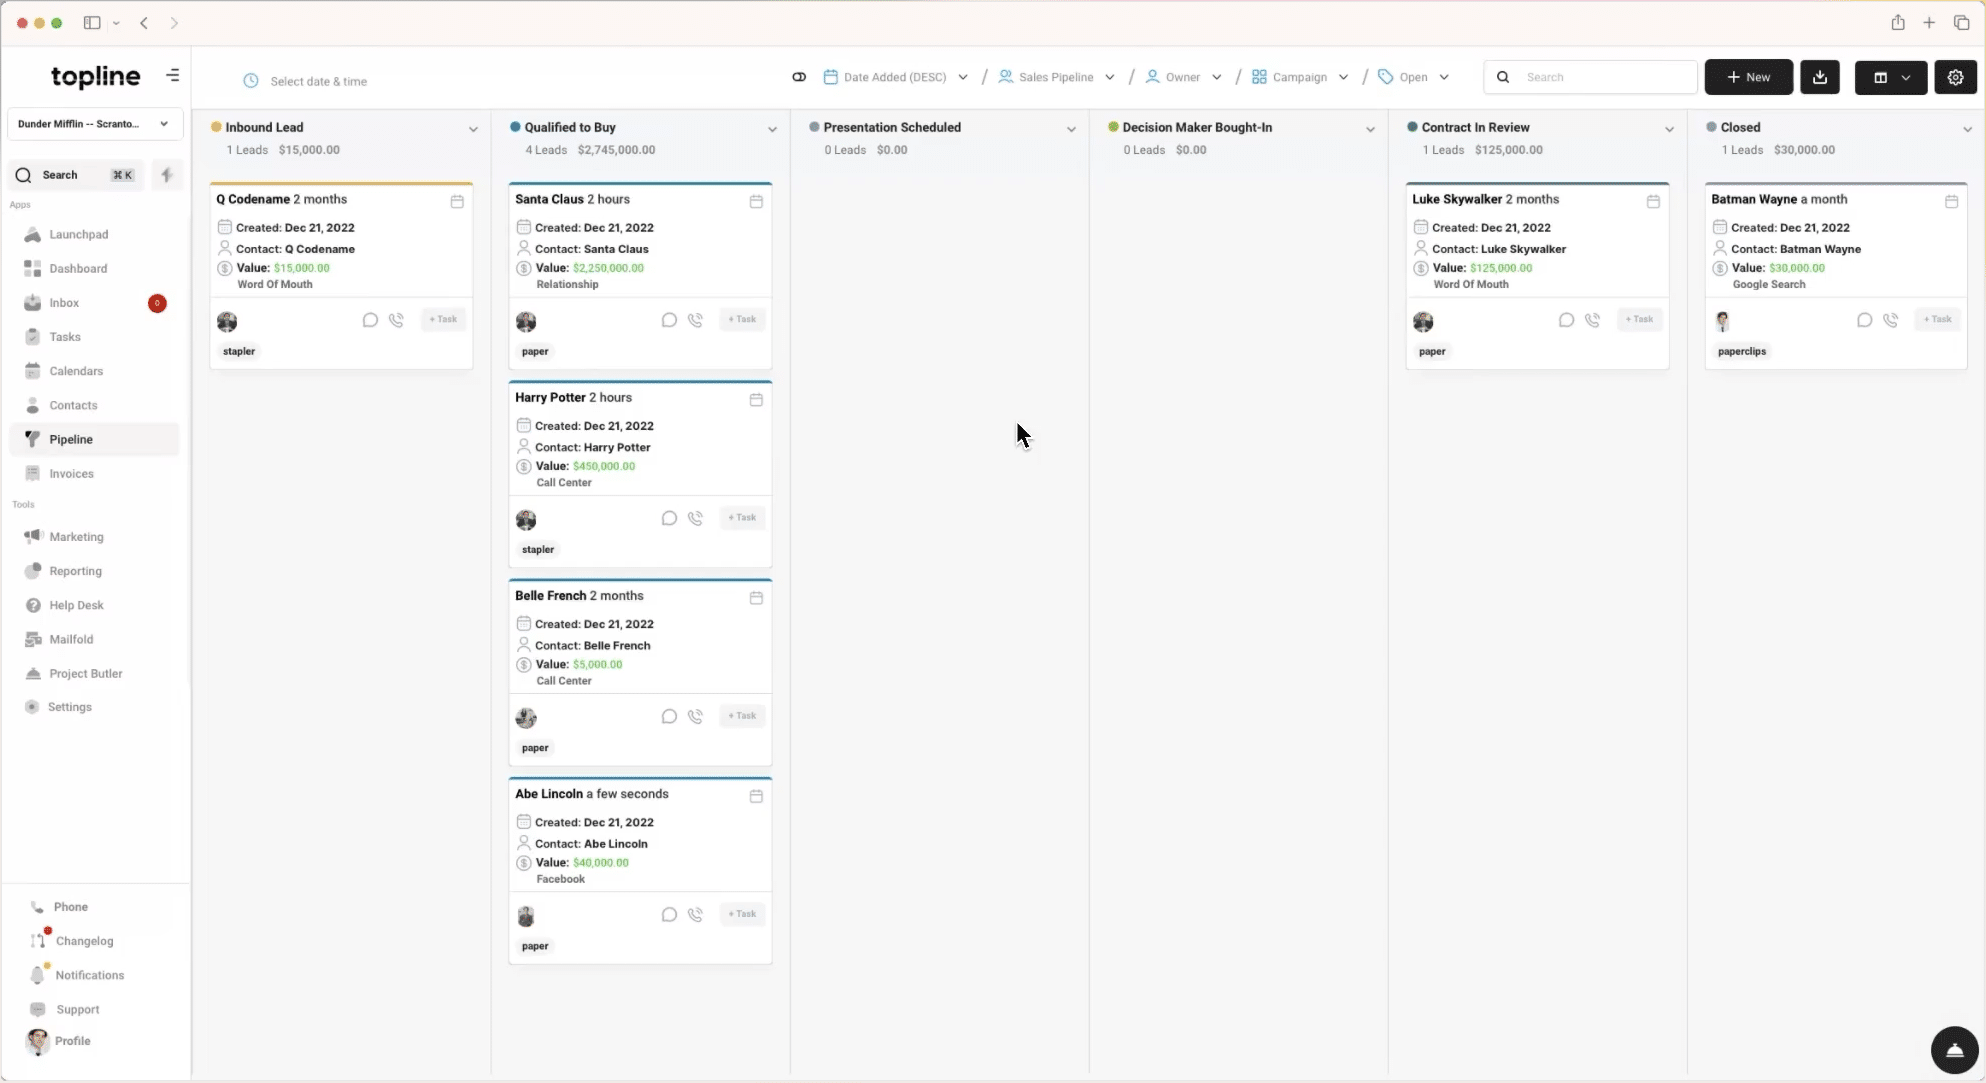The image size is (1986, 1083).
Task: Open the Campaign filter dropdown
Action: [1300, 77]
